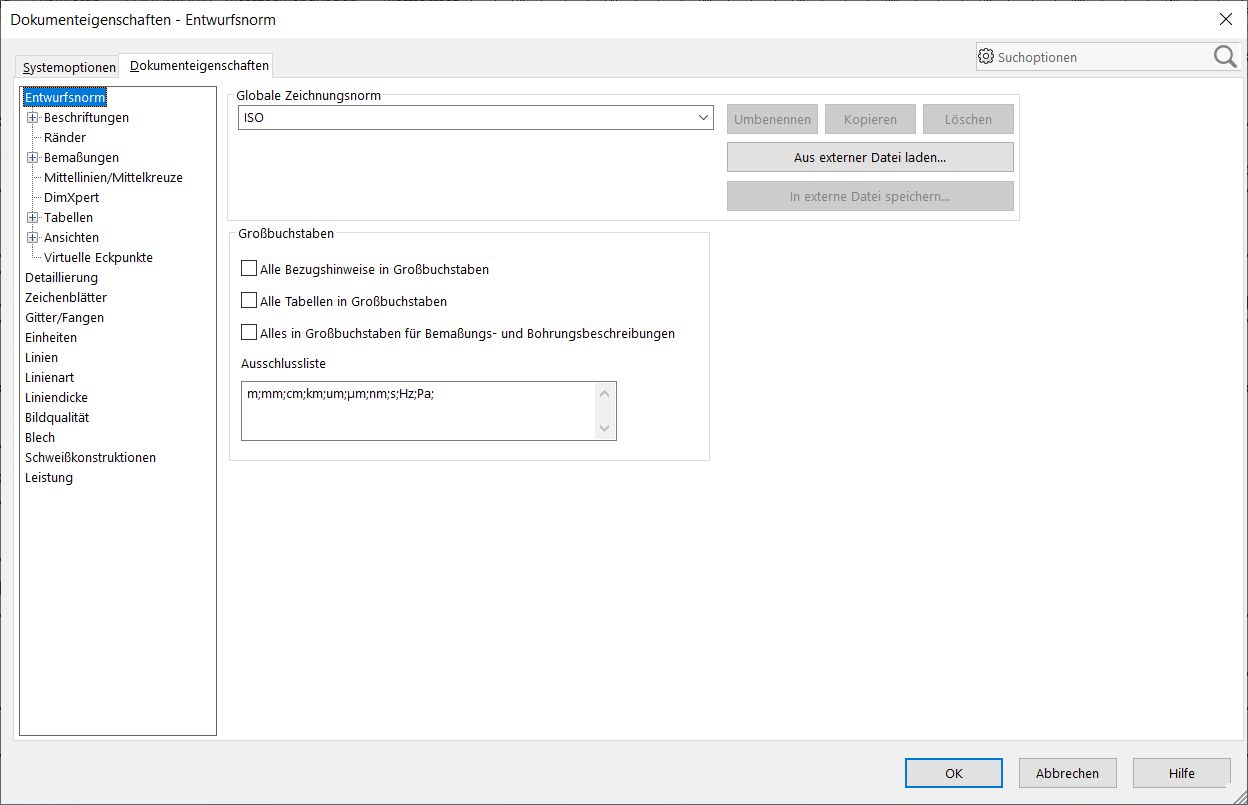Screen dimensions: 1248x805
Task: Click Aus externer Datei laden button
Action: [x=870, y=157]
